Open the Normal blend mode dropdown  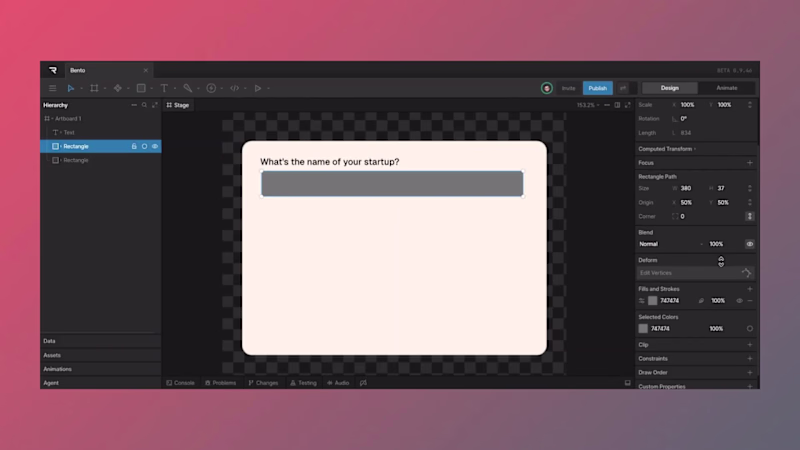point(670,244)
